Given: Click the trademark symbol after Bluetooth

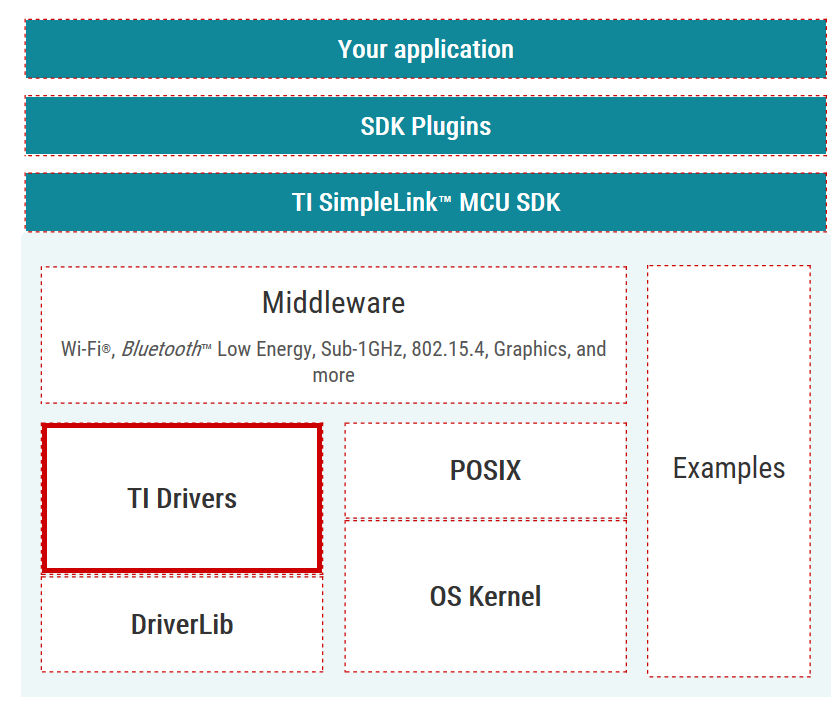Looking at the screenshot, I should [x=207, y=347].
